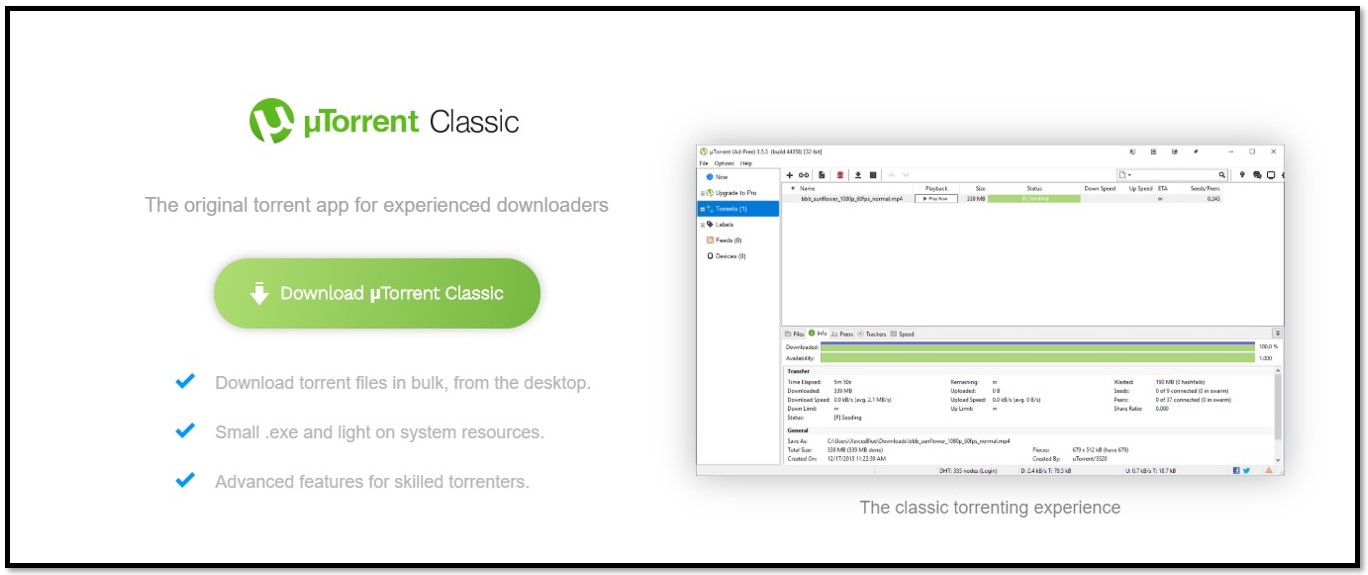
Task: Click the µTorrent window title bar logo
Action: (704, 152)
